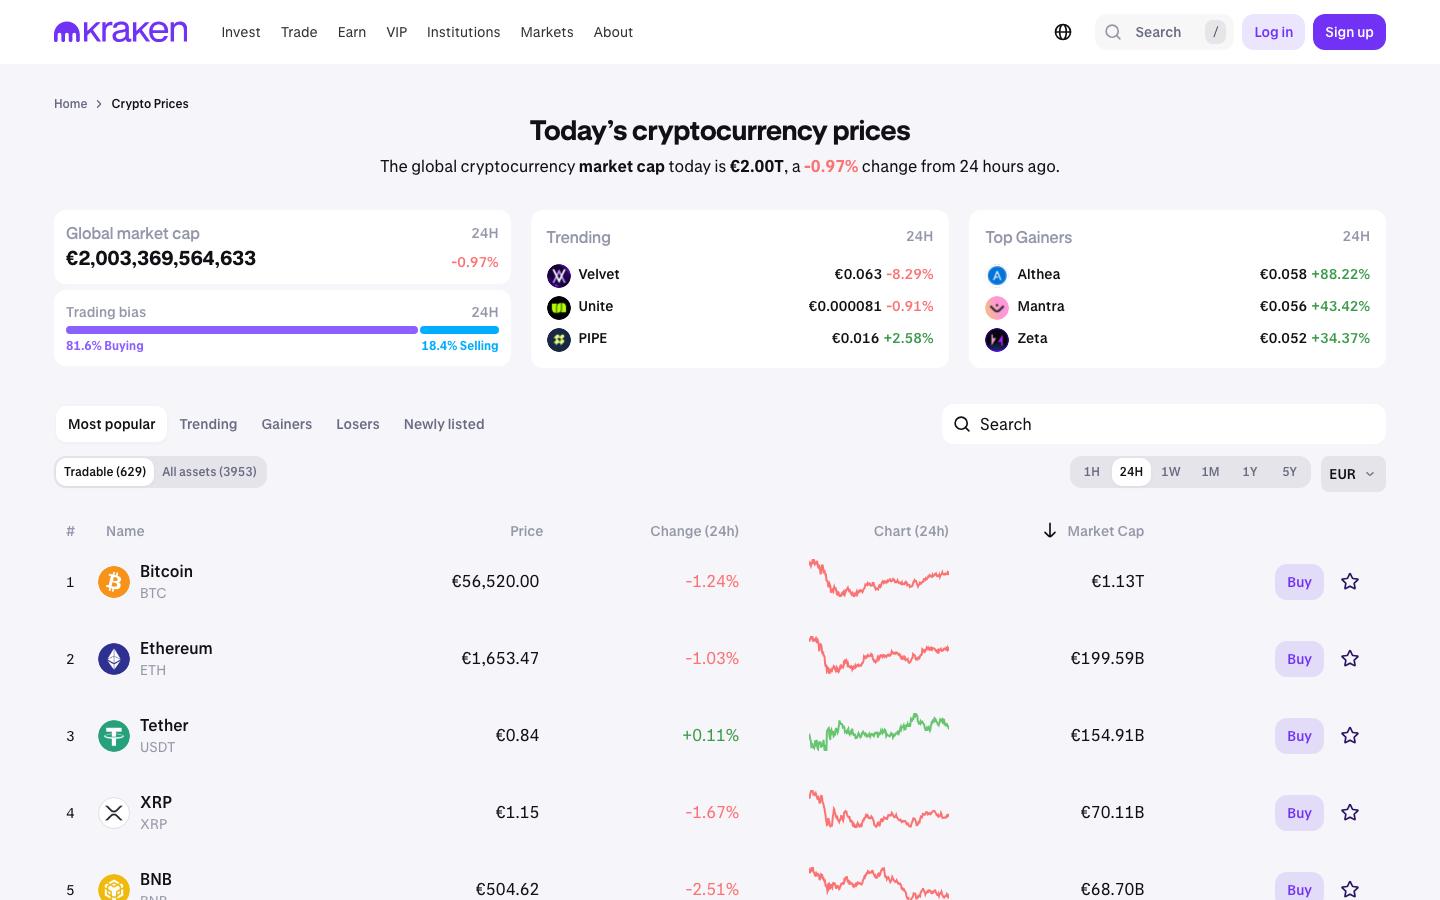Select the 1W time range
1440x900 pixels.
(1170, 470)
